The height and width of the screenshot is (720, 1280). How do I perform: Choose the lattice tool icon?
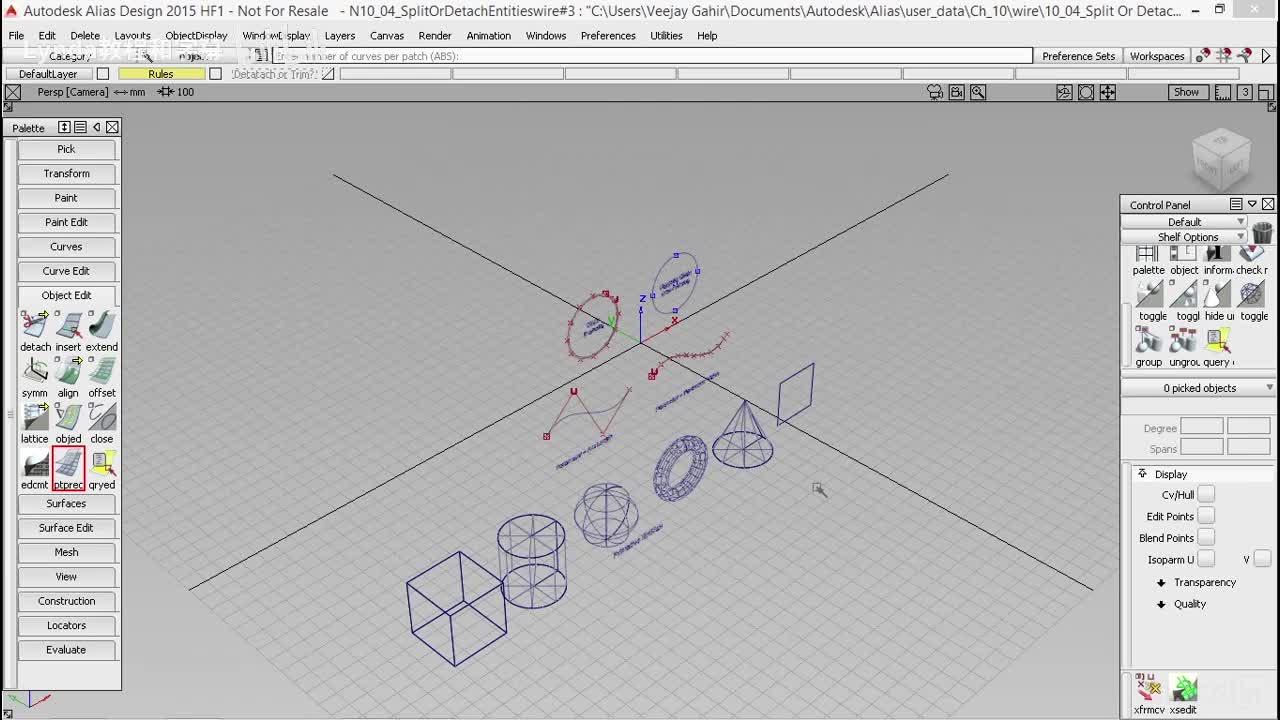pyautogui.click(x=35, y=417)
